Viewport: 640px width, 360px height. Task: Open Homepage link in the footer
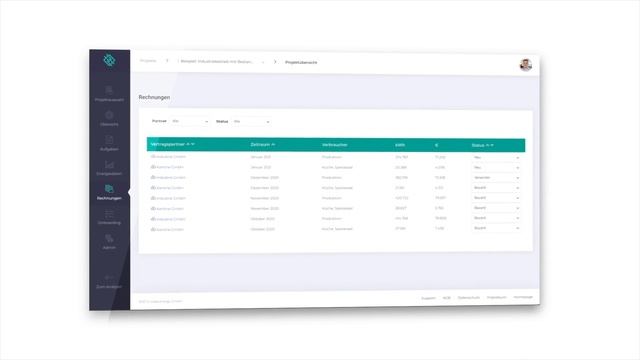tap(523, 297)
